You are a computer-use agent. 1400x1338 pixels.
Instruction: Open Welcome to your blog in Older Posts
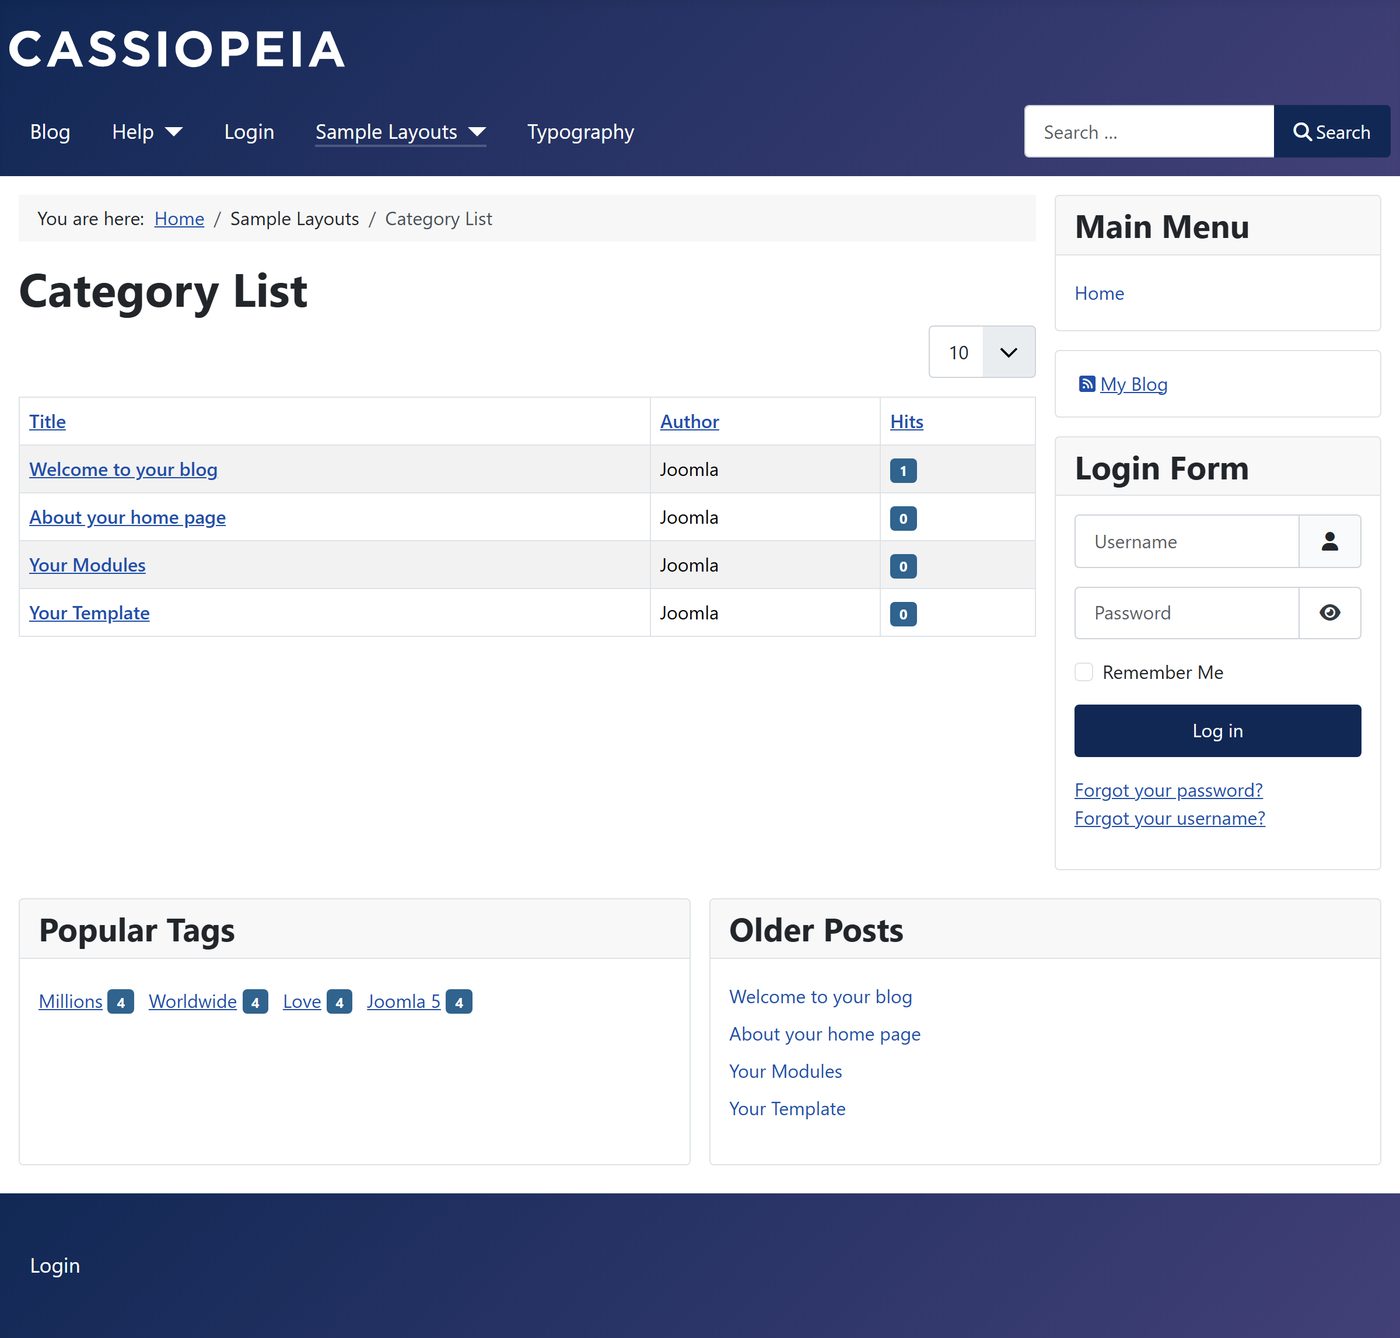tap(820, 997)
